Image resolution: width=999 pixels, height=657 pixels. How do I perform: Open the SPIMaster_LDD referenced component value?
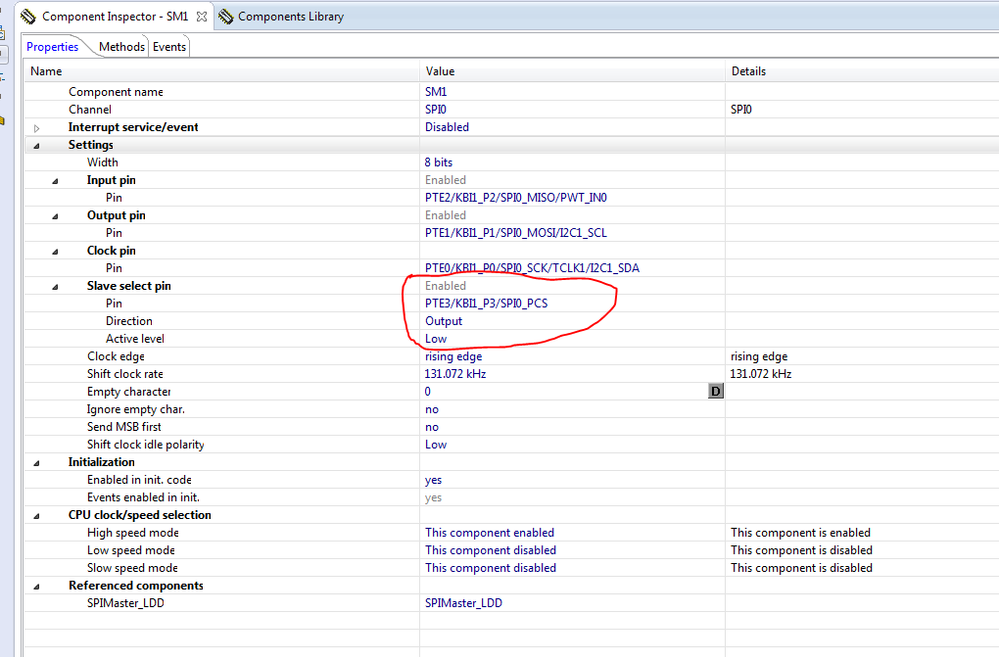(x=463, y=603)
